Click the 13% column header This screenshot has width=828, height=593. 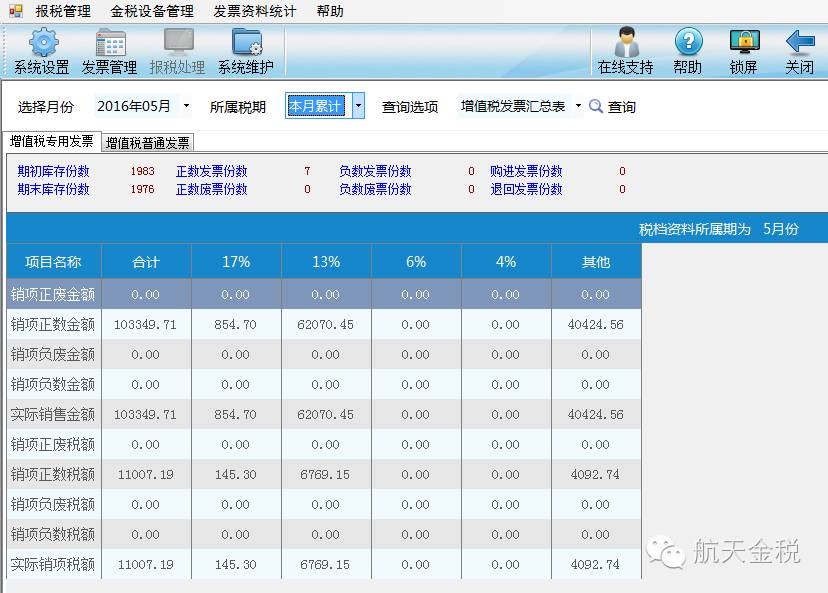(326, 261)
